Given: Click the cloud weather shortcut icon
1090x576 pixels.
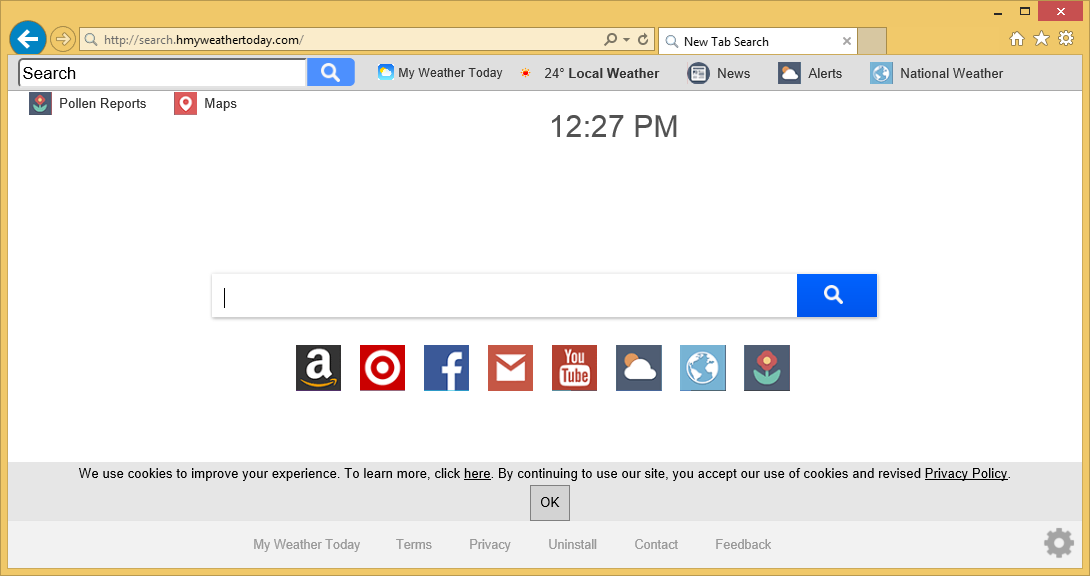Looking at the screenshot, I should [x=638, y=368].
